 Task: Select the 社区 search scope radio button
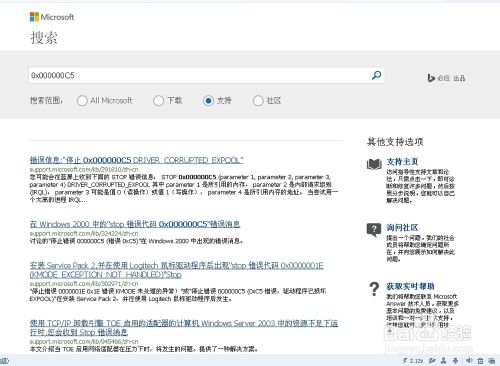(x=258, y=100)
